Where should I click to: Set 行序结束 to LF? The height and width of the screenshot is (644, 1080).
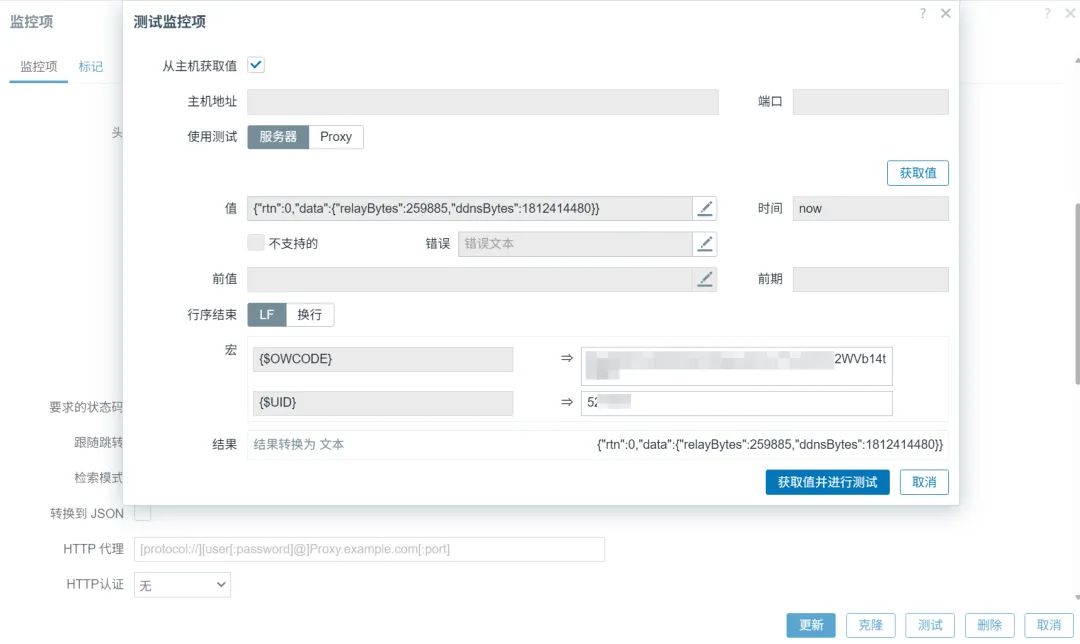267,315
